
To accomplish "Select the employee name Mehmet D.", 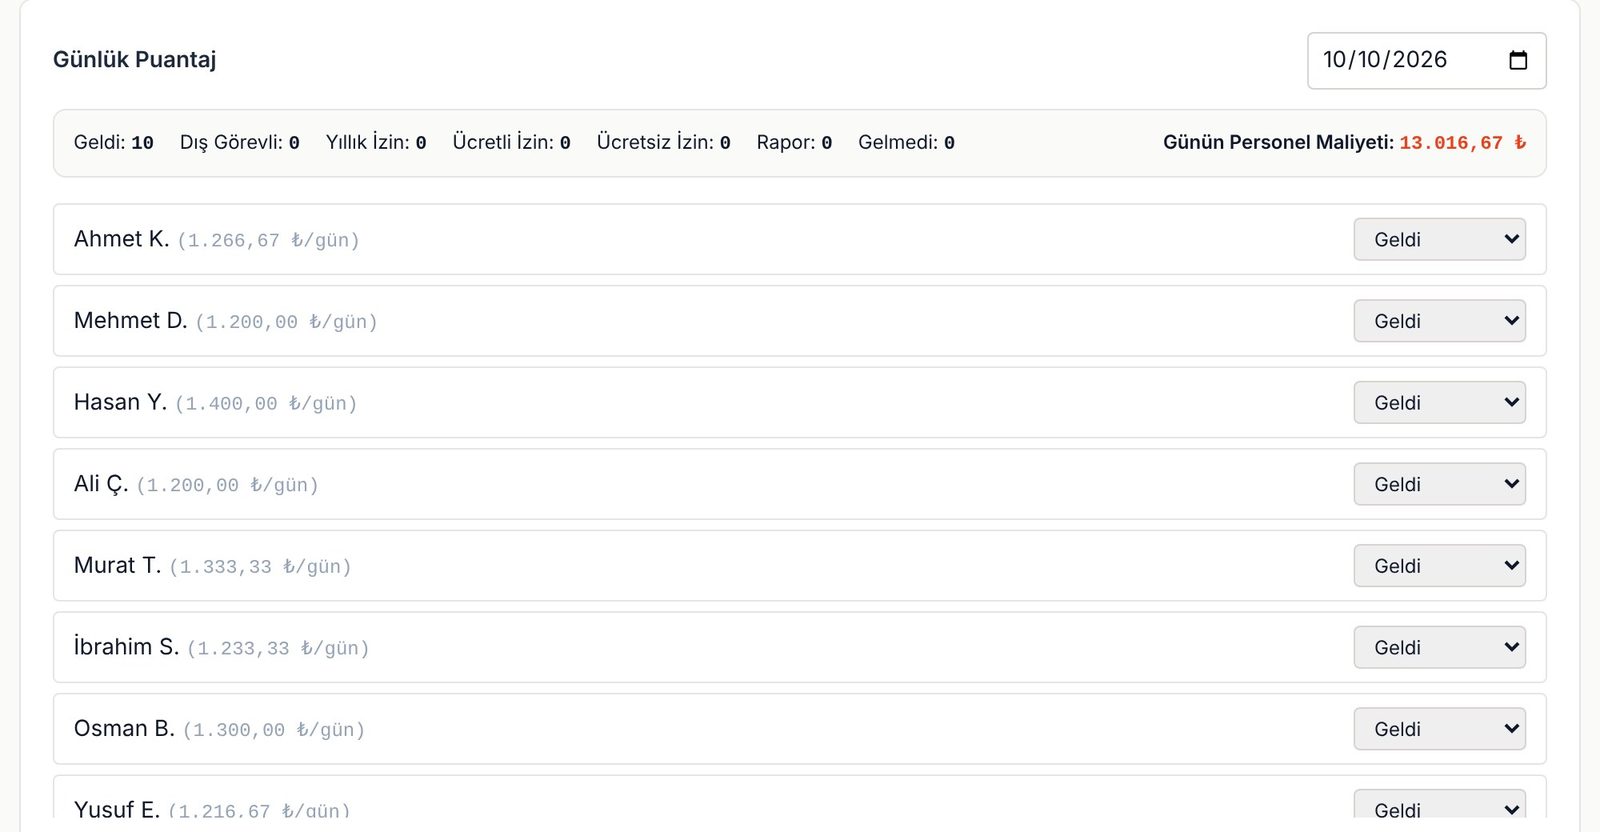I will (x=131, y=321).
